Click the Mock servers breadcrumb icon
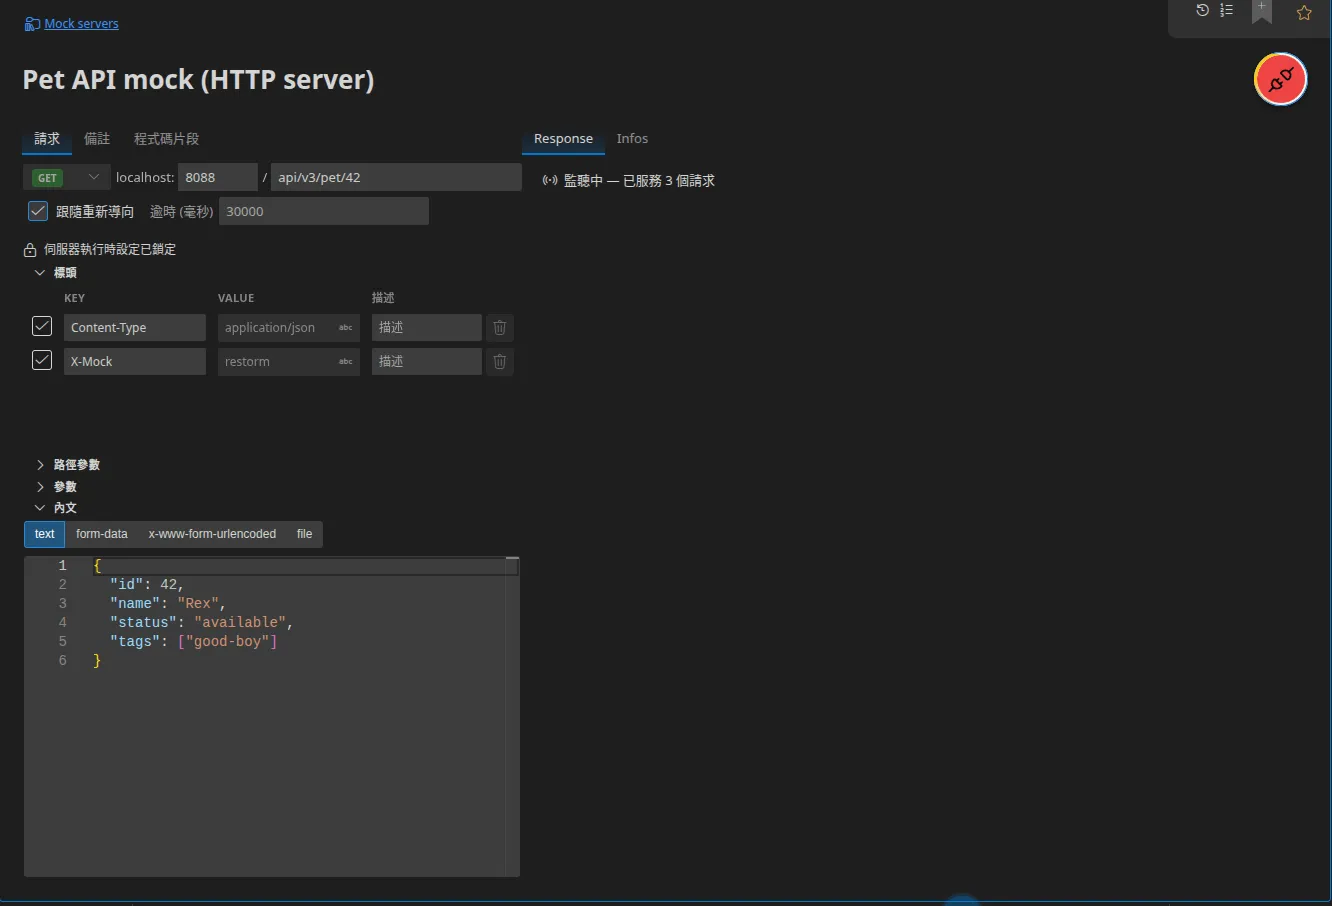 click(32, 23)
